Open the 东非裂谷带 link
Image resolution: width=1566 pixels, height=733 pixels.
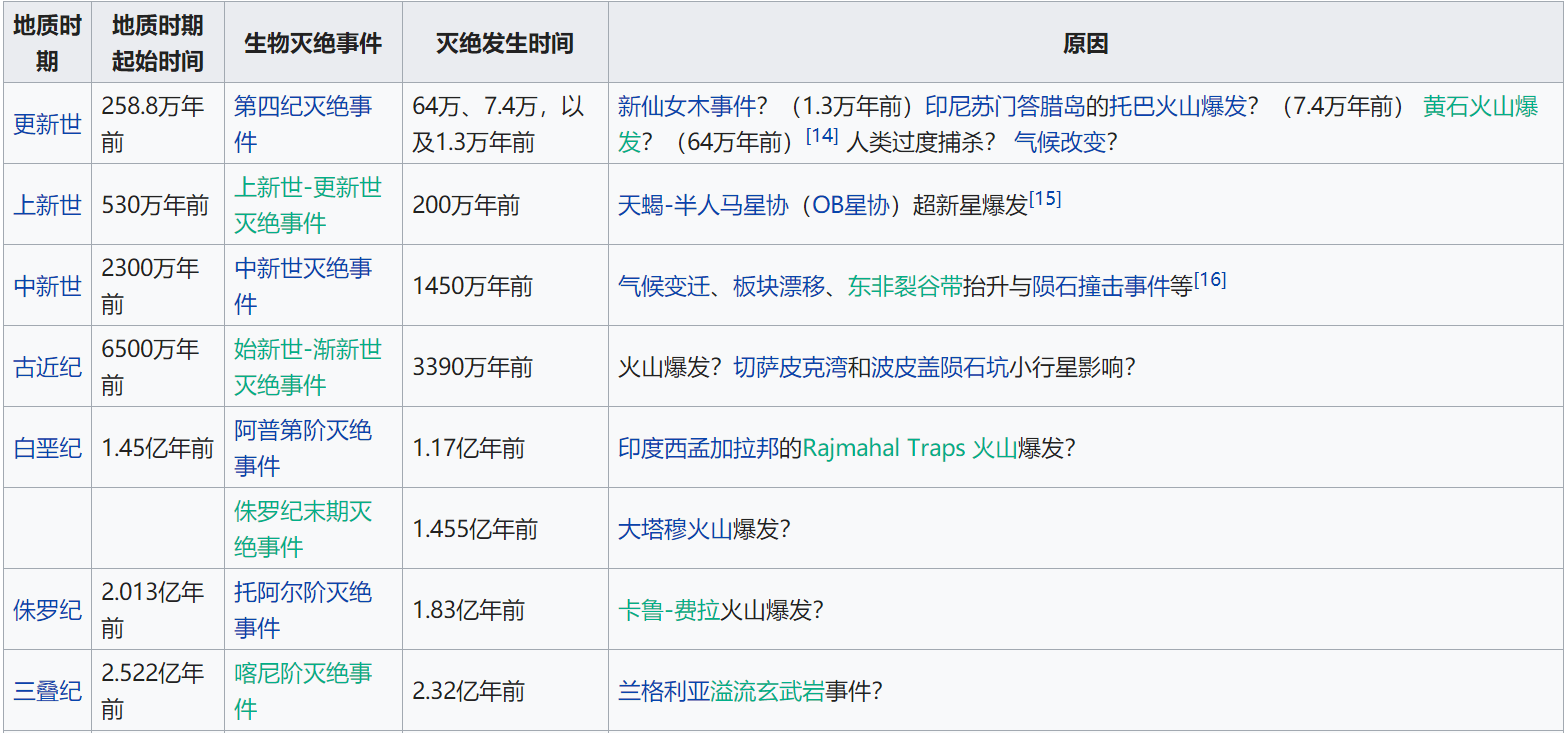tap(905, 287)
